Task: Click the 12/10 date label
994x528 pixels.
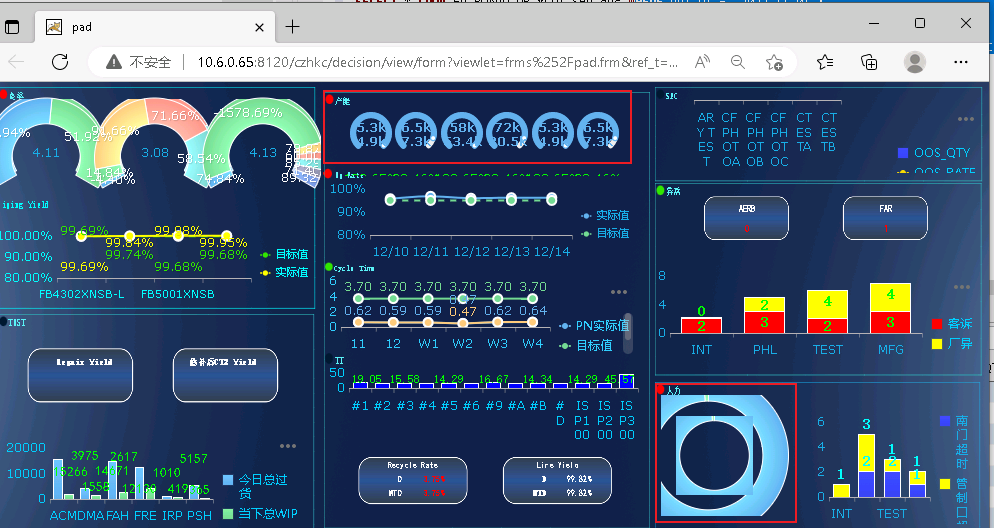Action: click(390, 252)
